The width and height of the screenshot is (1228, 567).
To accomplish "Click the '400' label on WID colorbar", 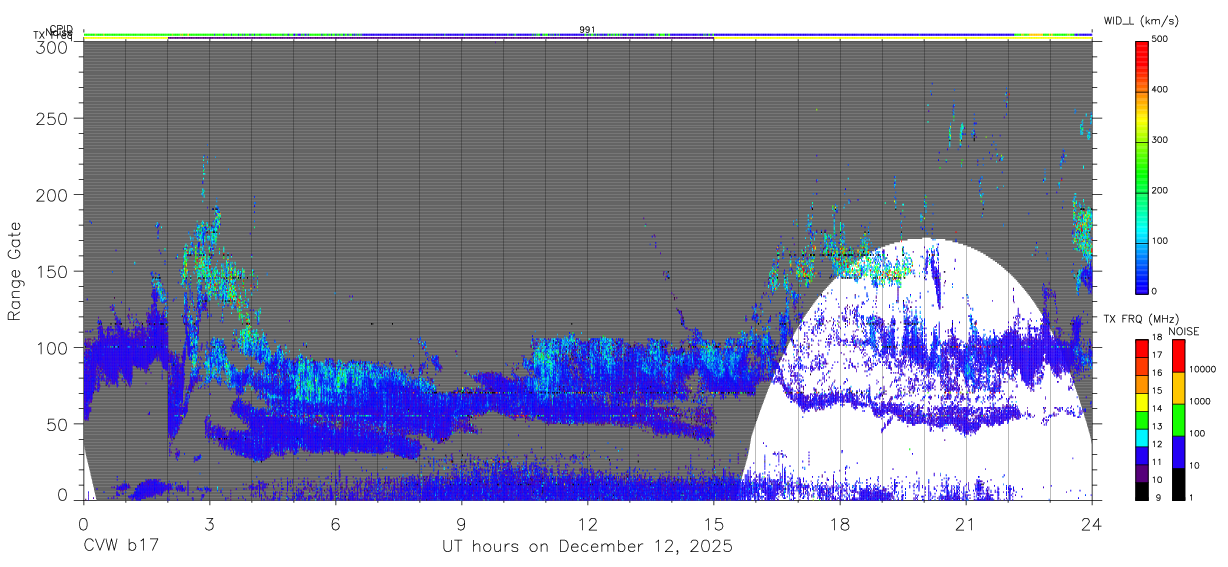I will 1159,90.
